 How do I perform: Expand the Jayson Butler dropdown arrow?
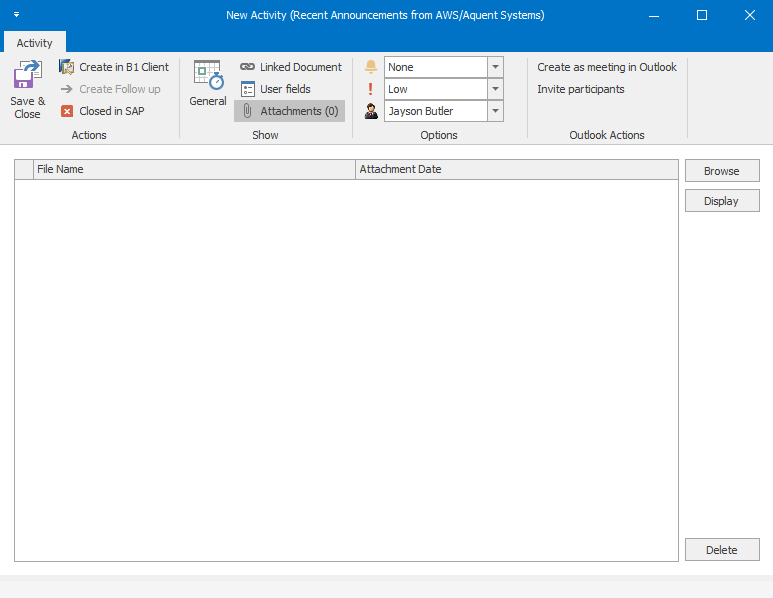(x=495, y=111)
